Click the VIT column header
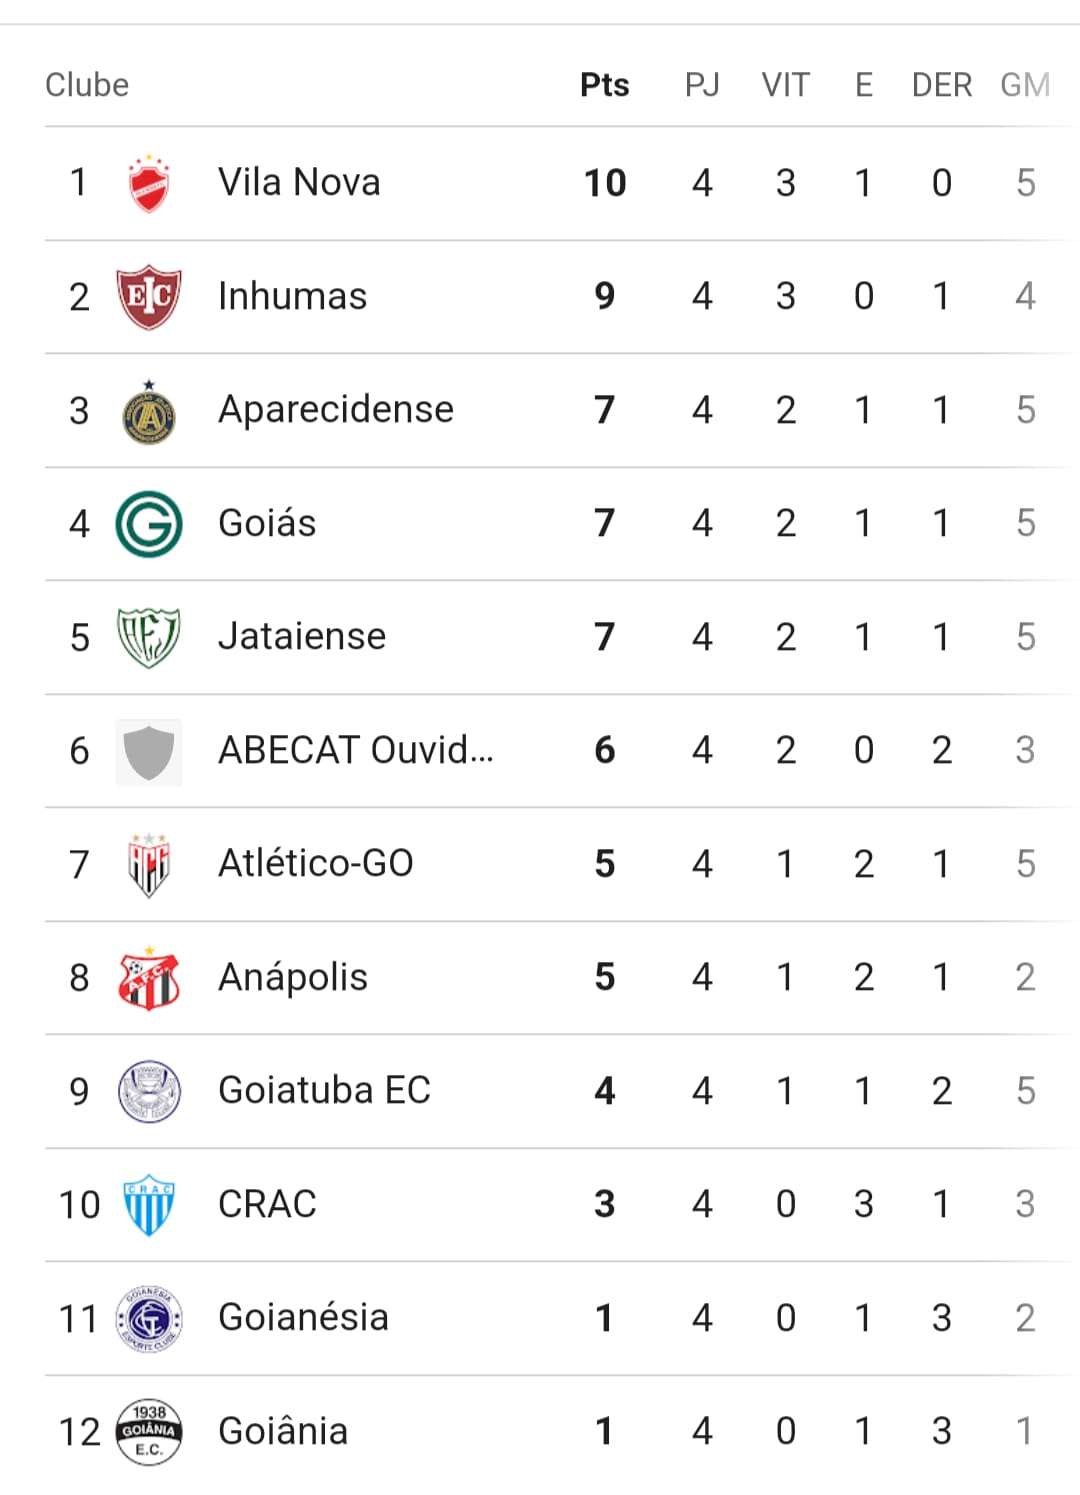The width and height of the screenshot is (1080, 1495). (785, 85)
